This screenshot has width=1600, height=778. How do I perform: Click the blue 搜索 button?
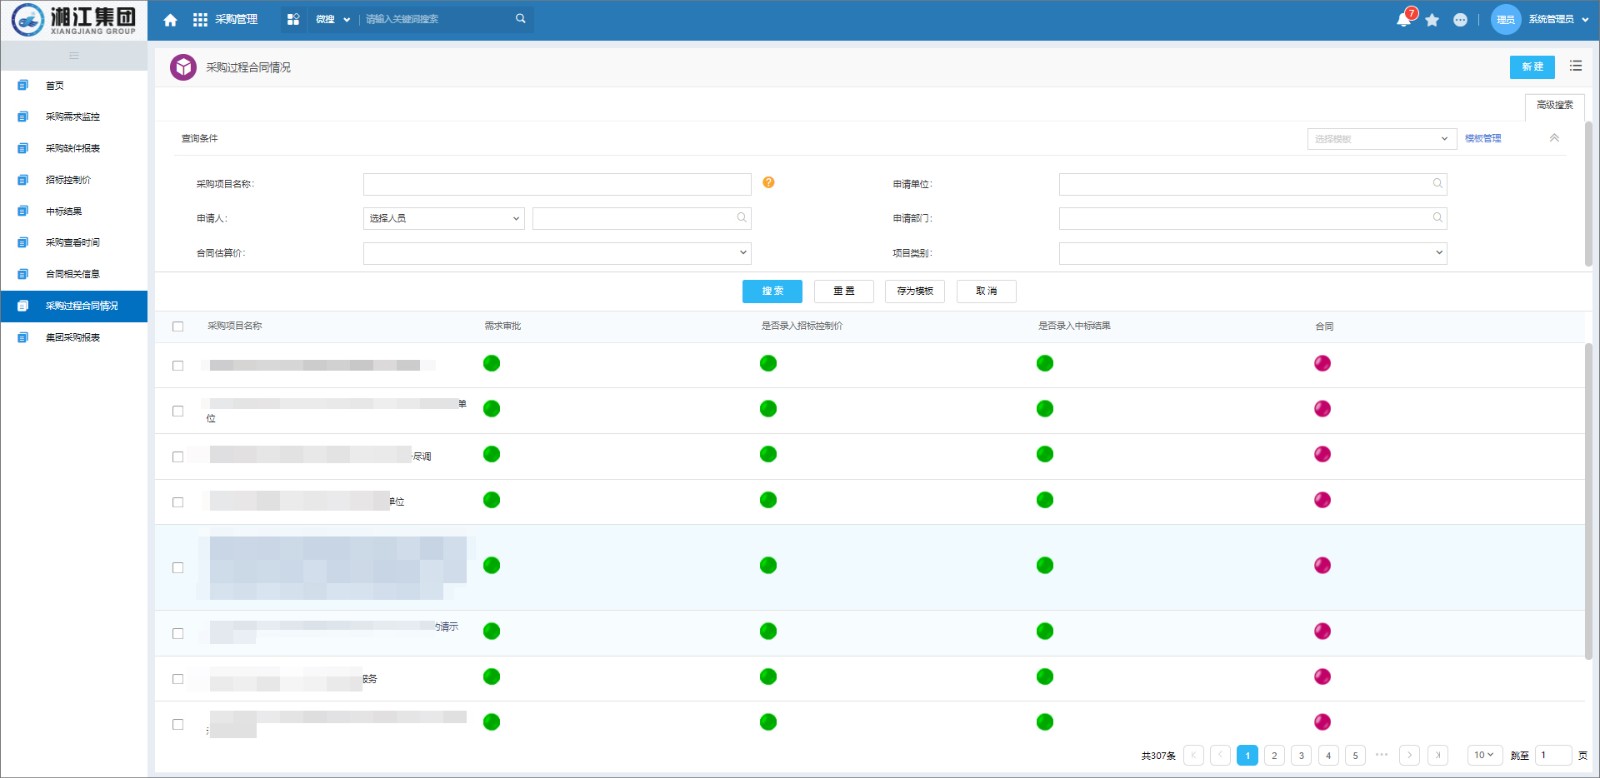pos(772,291)
